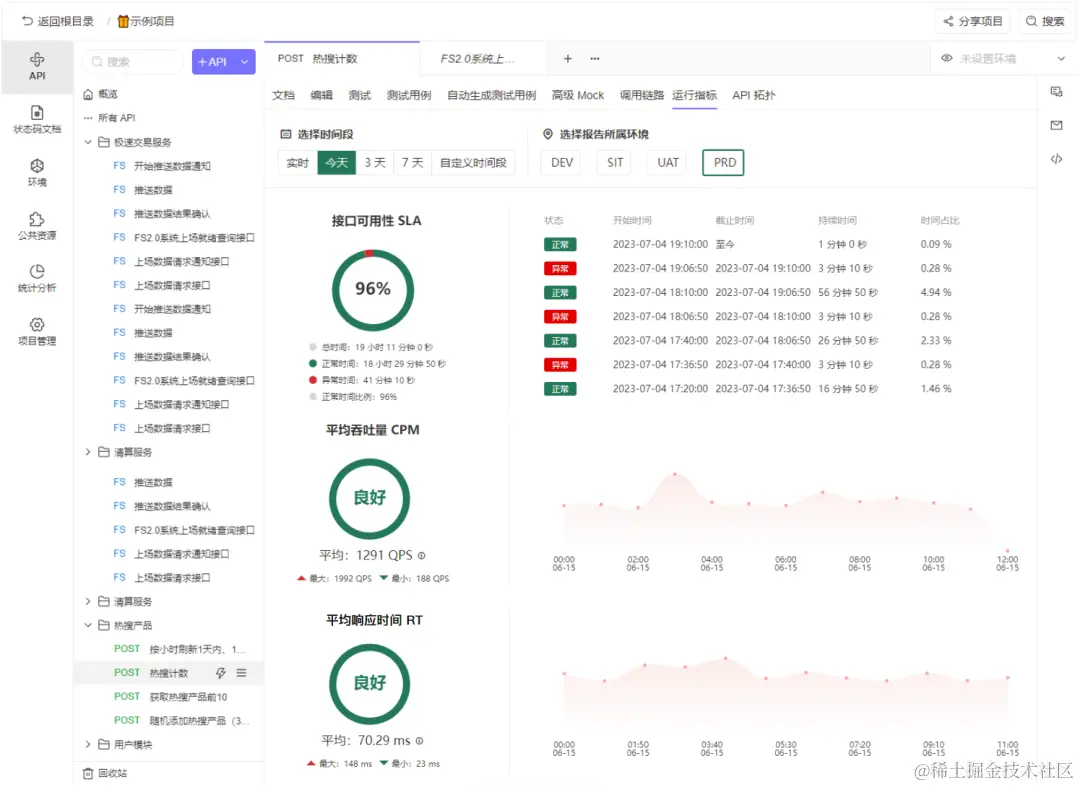1080x787 pixels.
Task: Click the 正常 row starting 19:10:00
Action: (751, 244)
